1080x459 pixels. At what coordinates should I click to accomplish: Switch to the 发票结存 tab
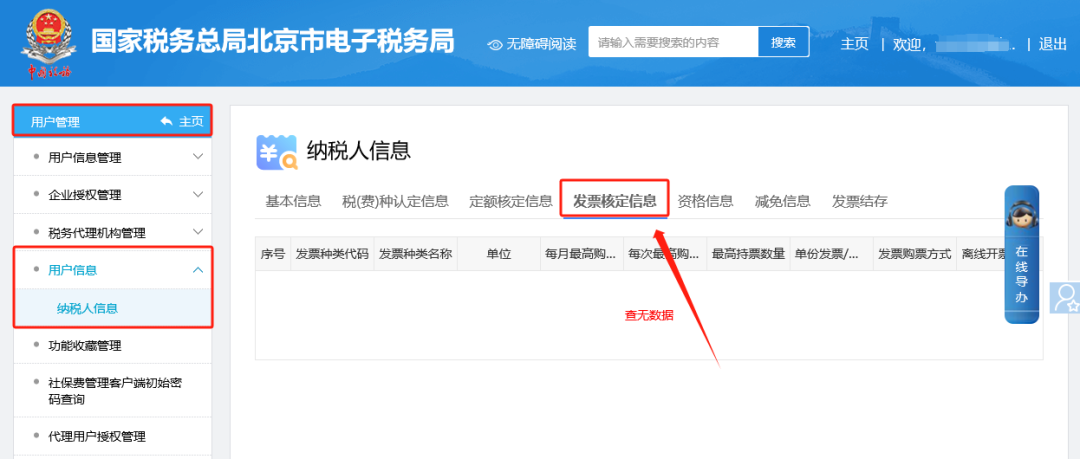tap(860, 201)
